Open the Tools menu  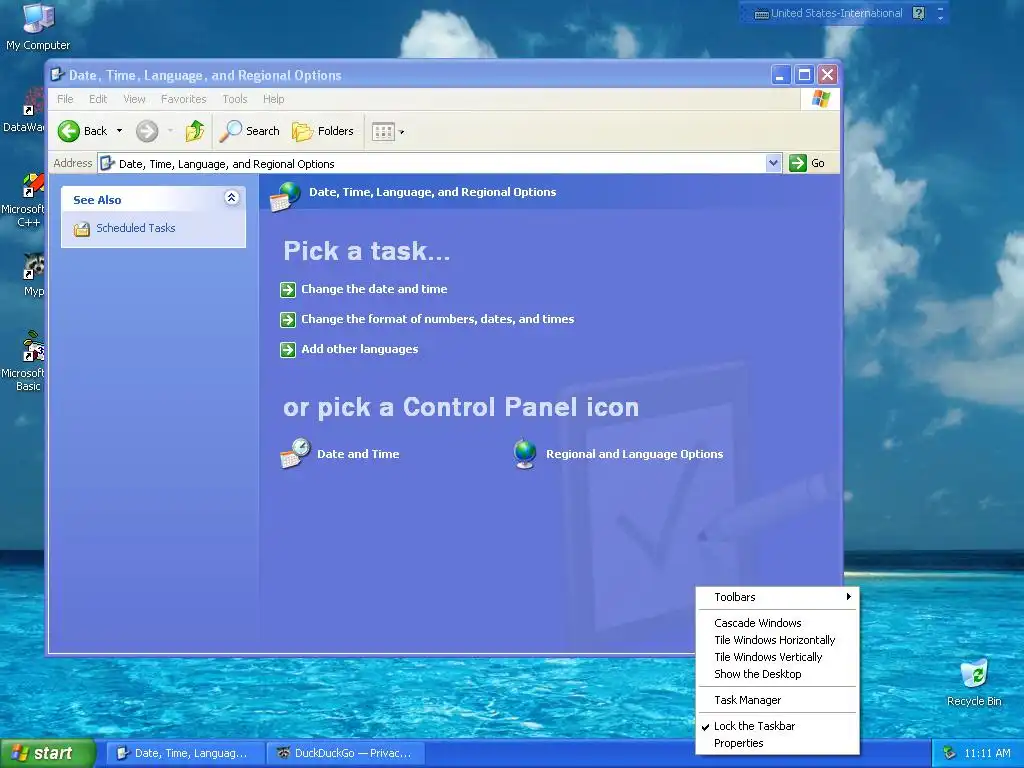pyautogui.click(x=234, y=99)
